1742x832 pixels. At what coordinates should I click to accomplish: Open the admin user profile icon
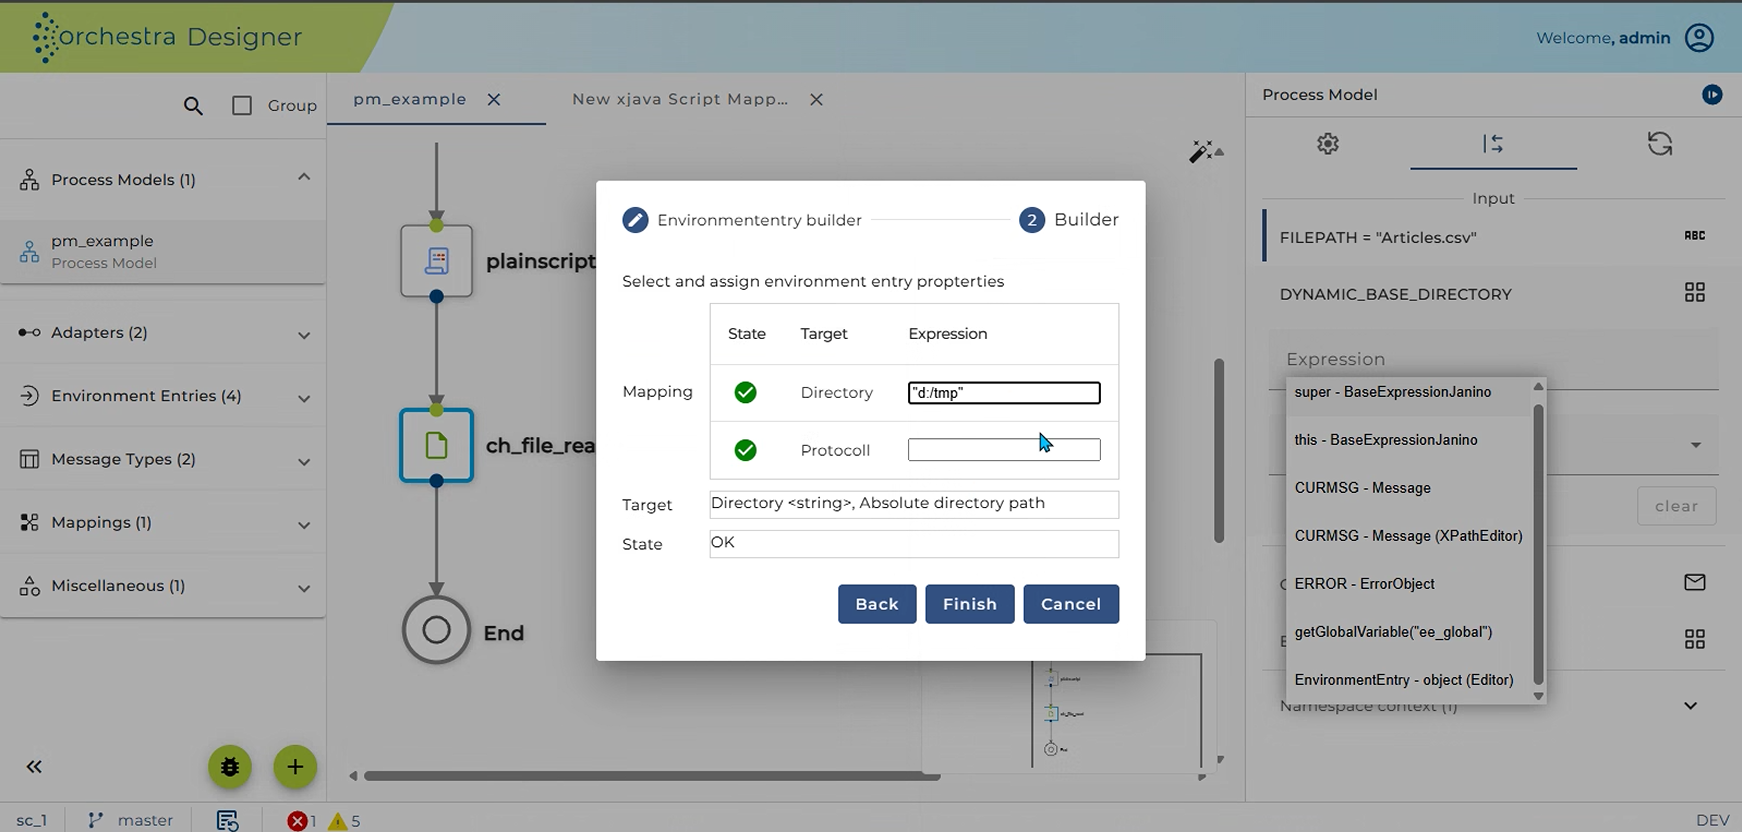1699,38
